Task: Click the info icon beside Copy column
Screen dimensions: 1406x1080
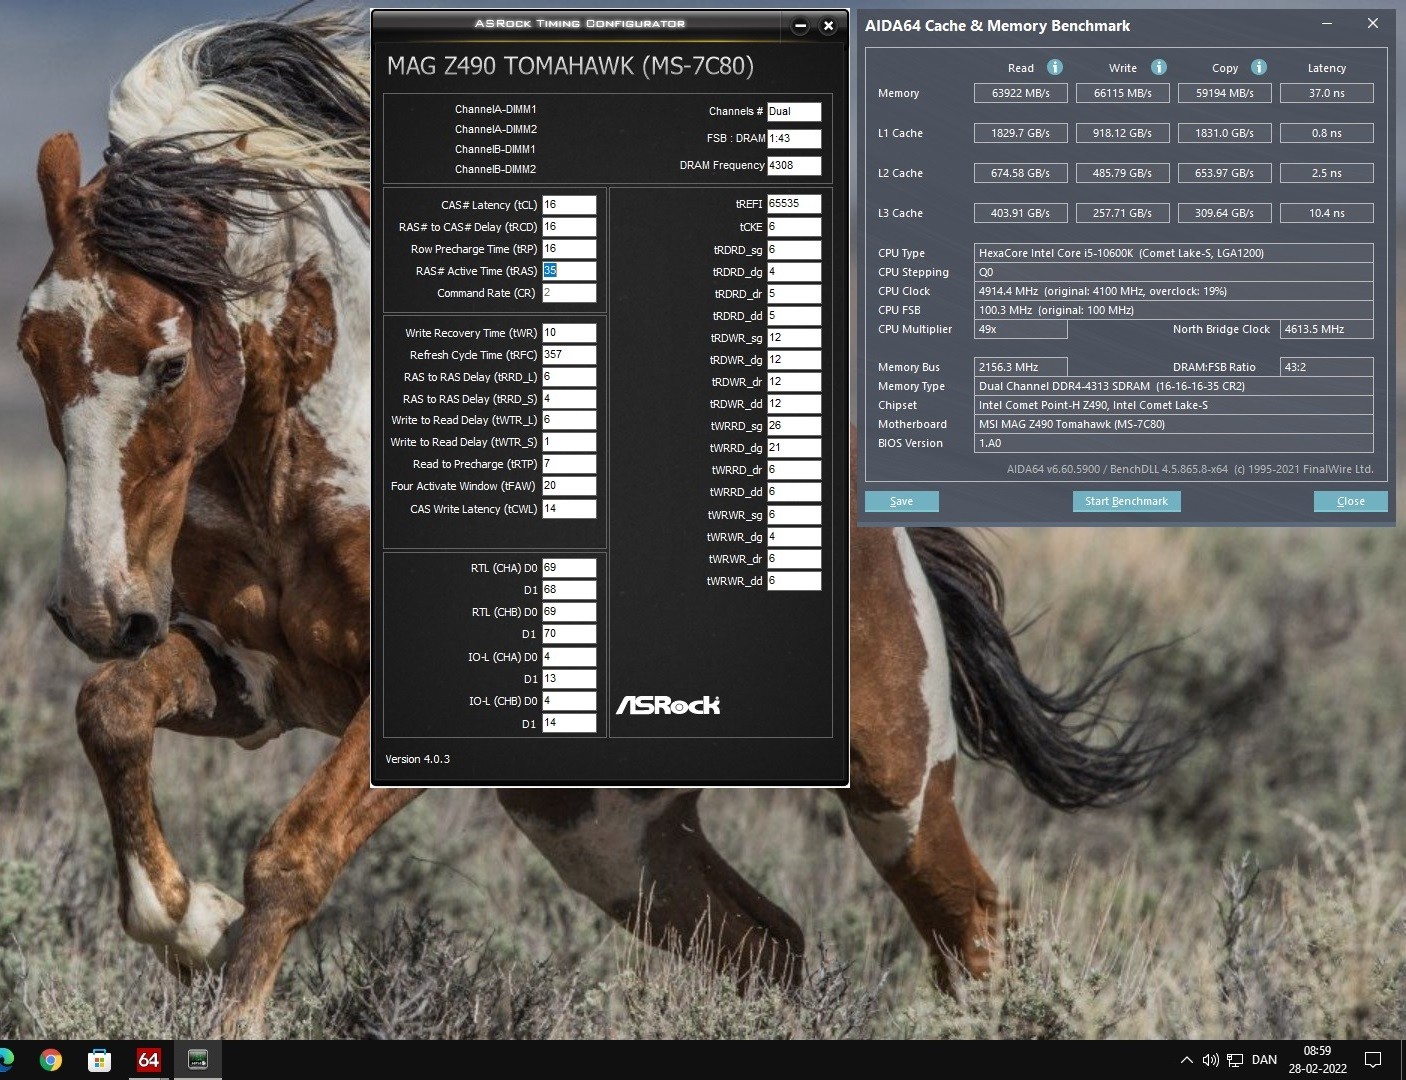Action: pyautogui.click(x=1258, y=67)
